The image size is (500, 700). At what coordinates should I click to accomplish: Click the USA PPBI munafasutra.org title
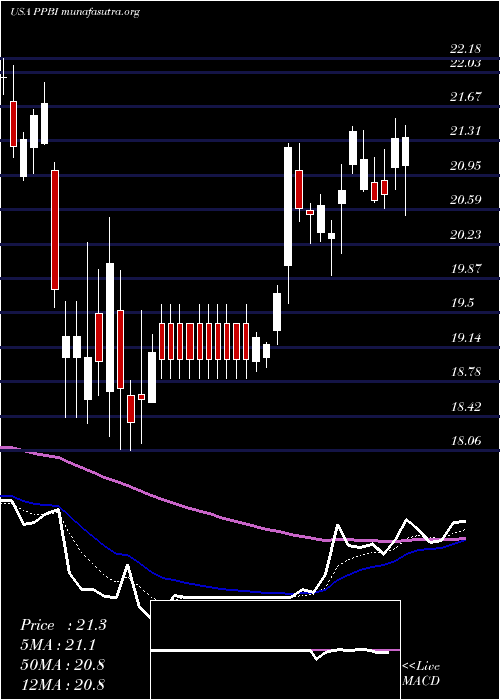75,12
